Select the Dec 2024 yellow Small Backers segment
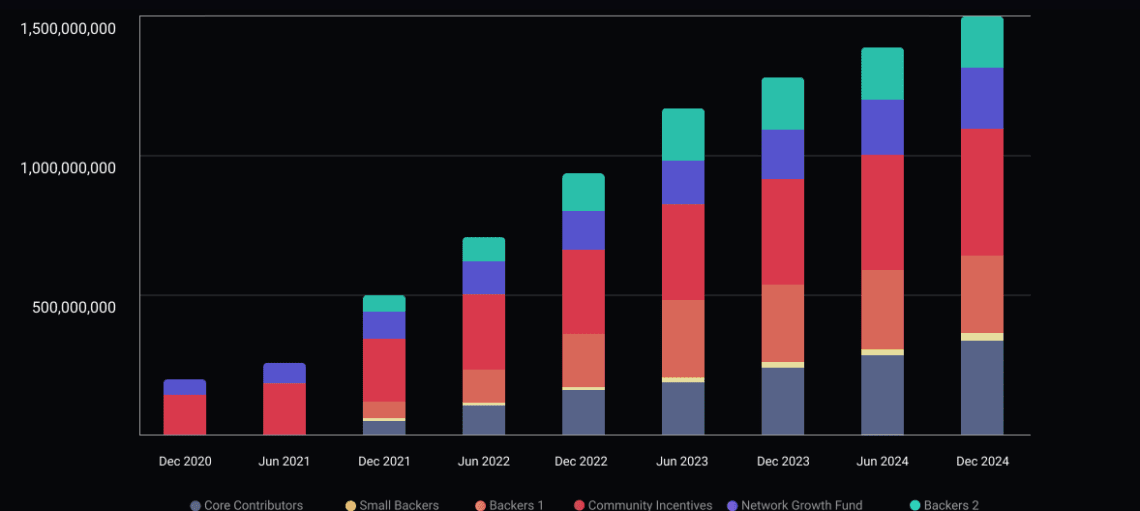Viewport: 1140px width, 511px height. click(982, 337)
